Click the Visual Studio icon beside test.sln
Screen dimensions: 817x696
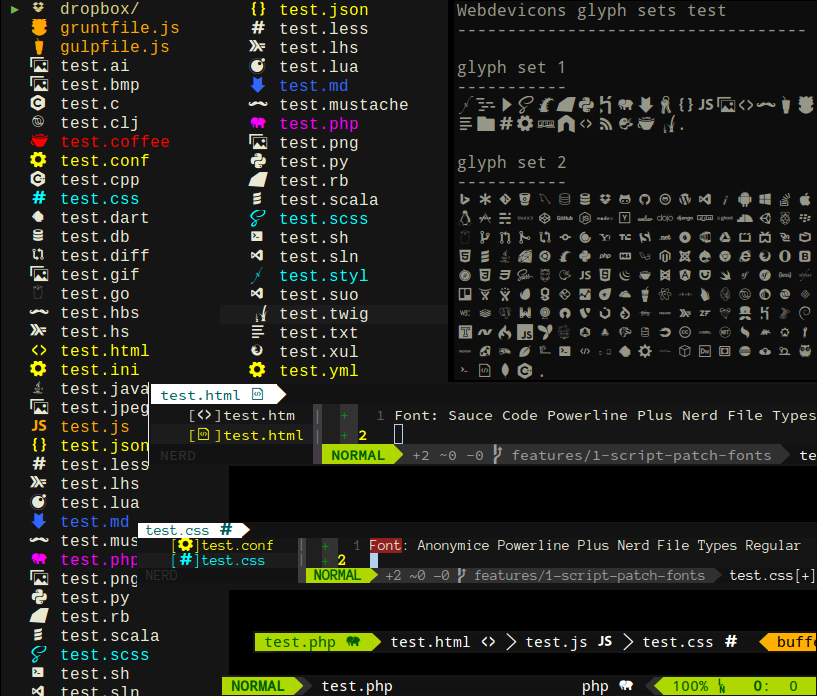257,256
